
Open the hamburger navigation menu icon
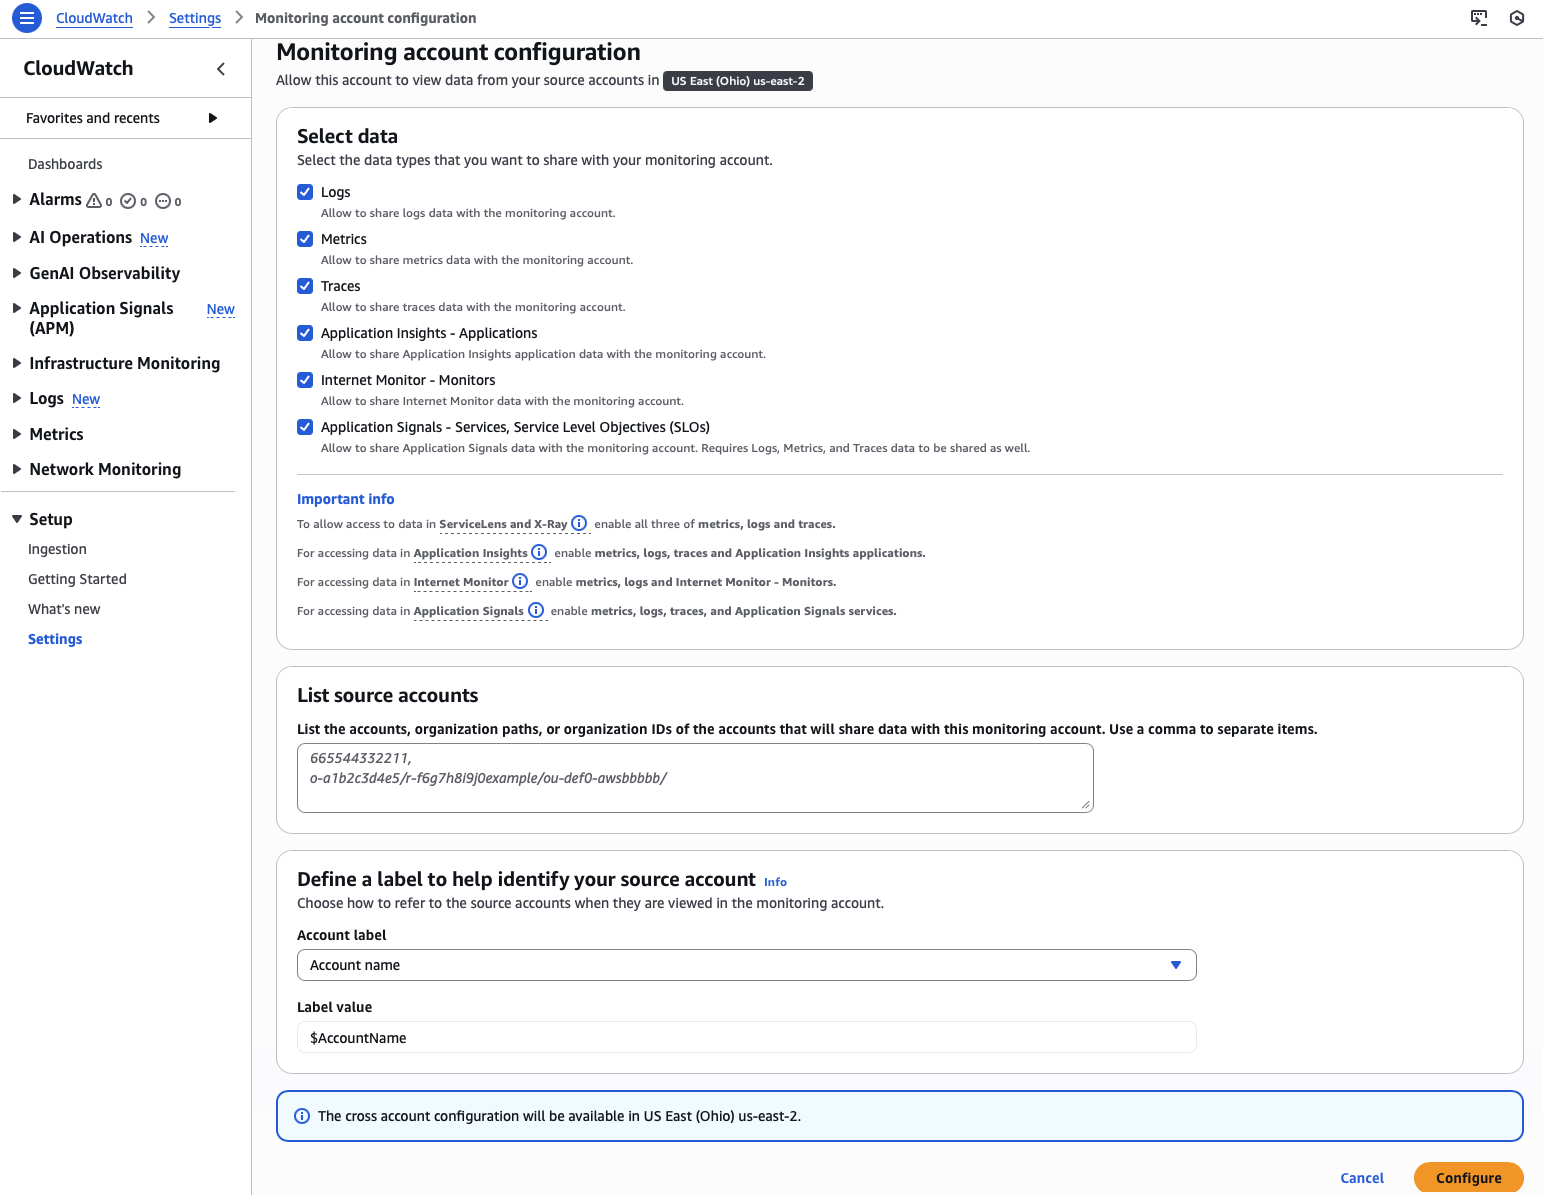click(27, 18)
